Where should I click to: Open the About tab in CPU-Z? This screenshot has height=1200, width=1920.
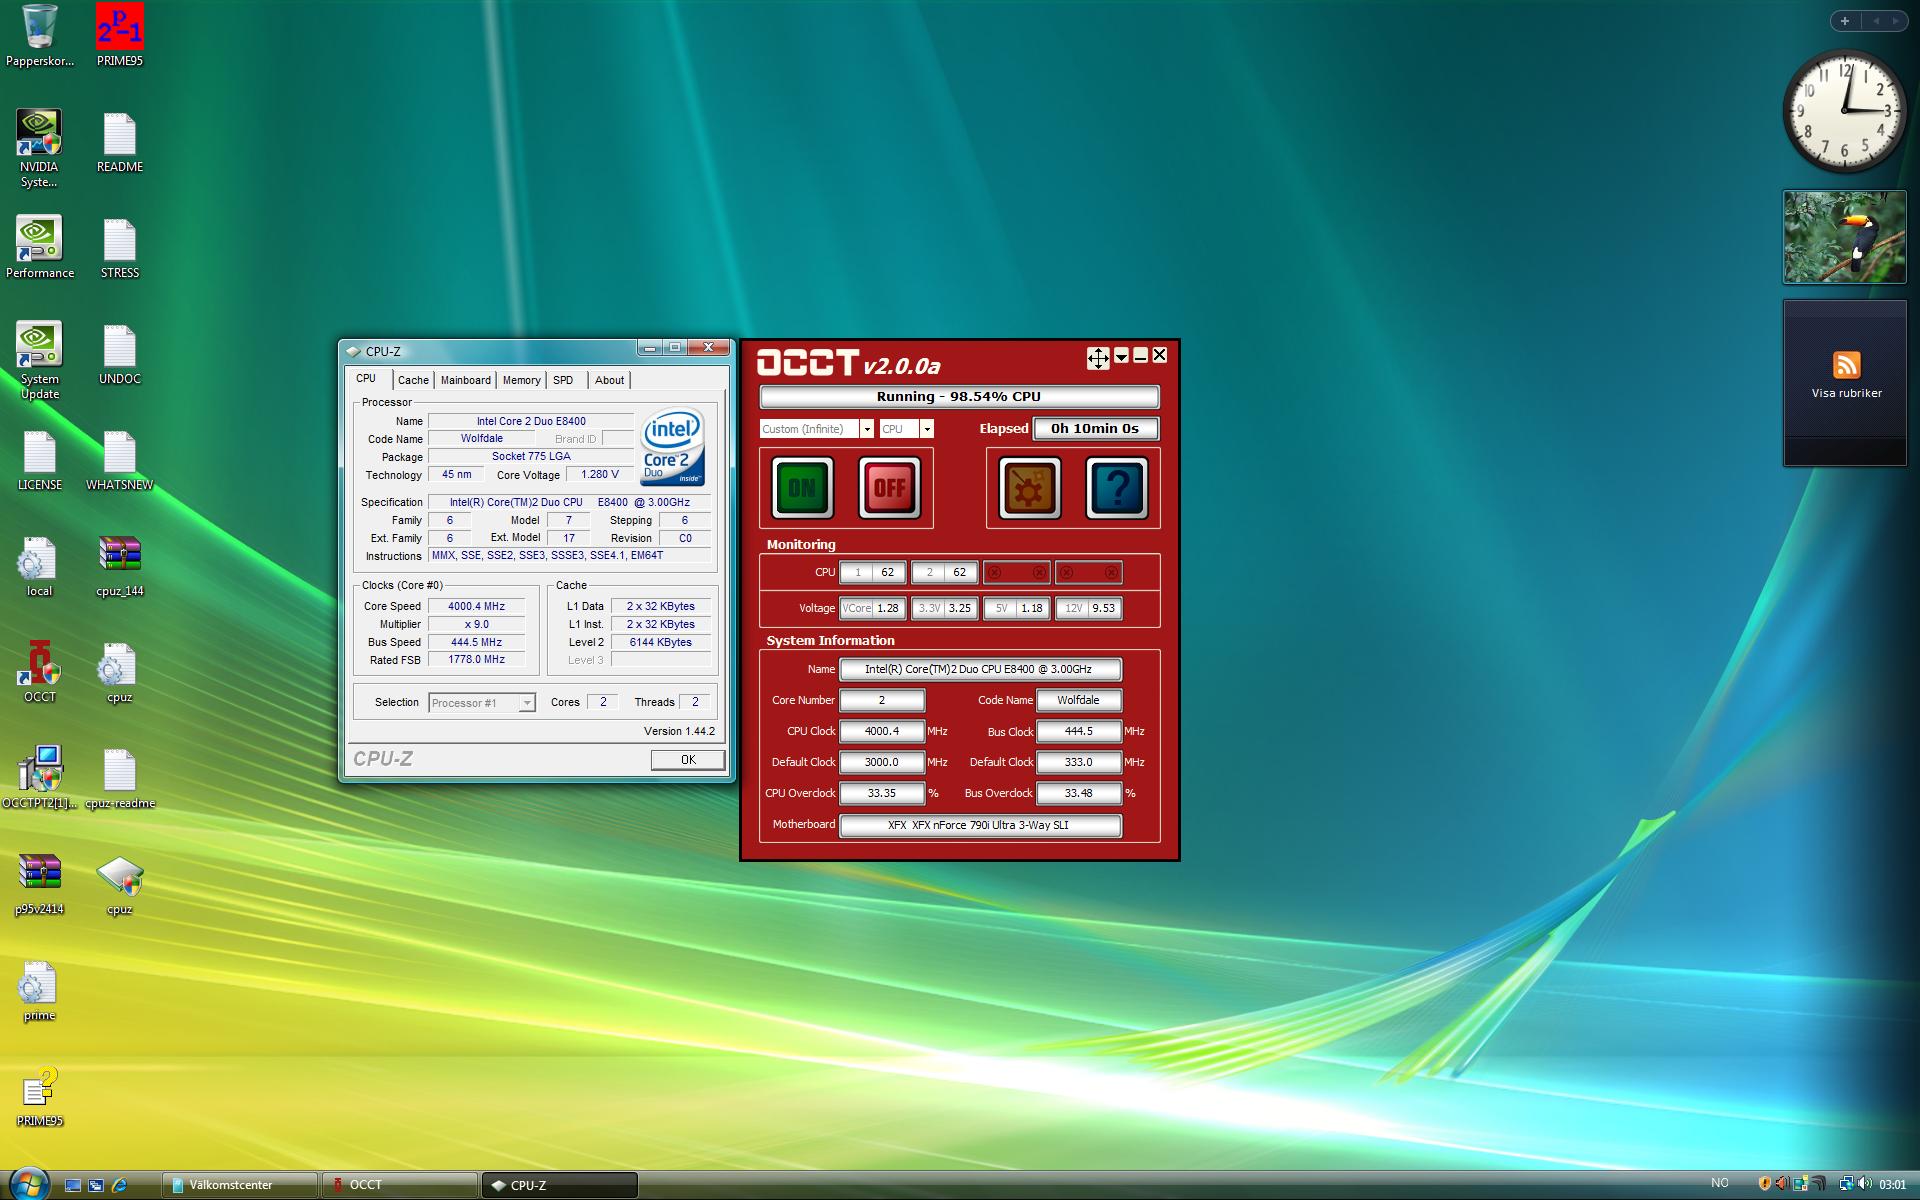coord(609,380)
